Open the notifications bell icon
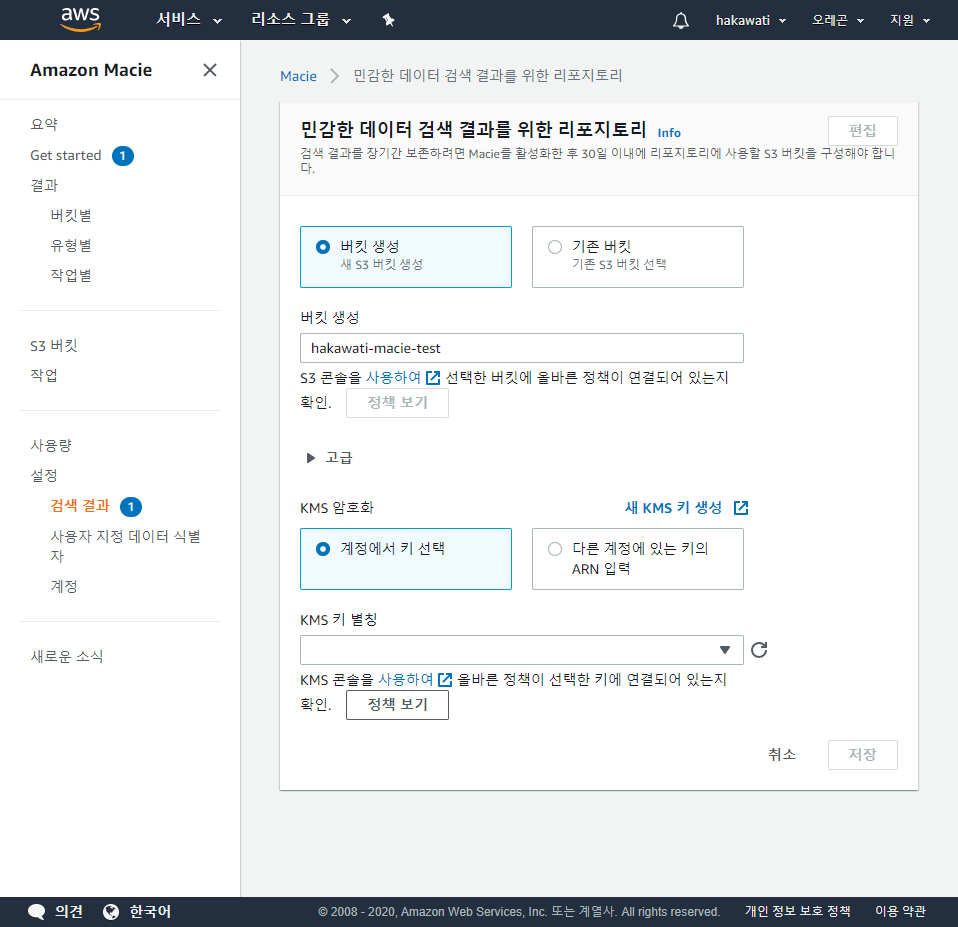 (x=681, y=20)
